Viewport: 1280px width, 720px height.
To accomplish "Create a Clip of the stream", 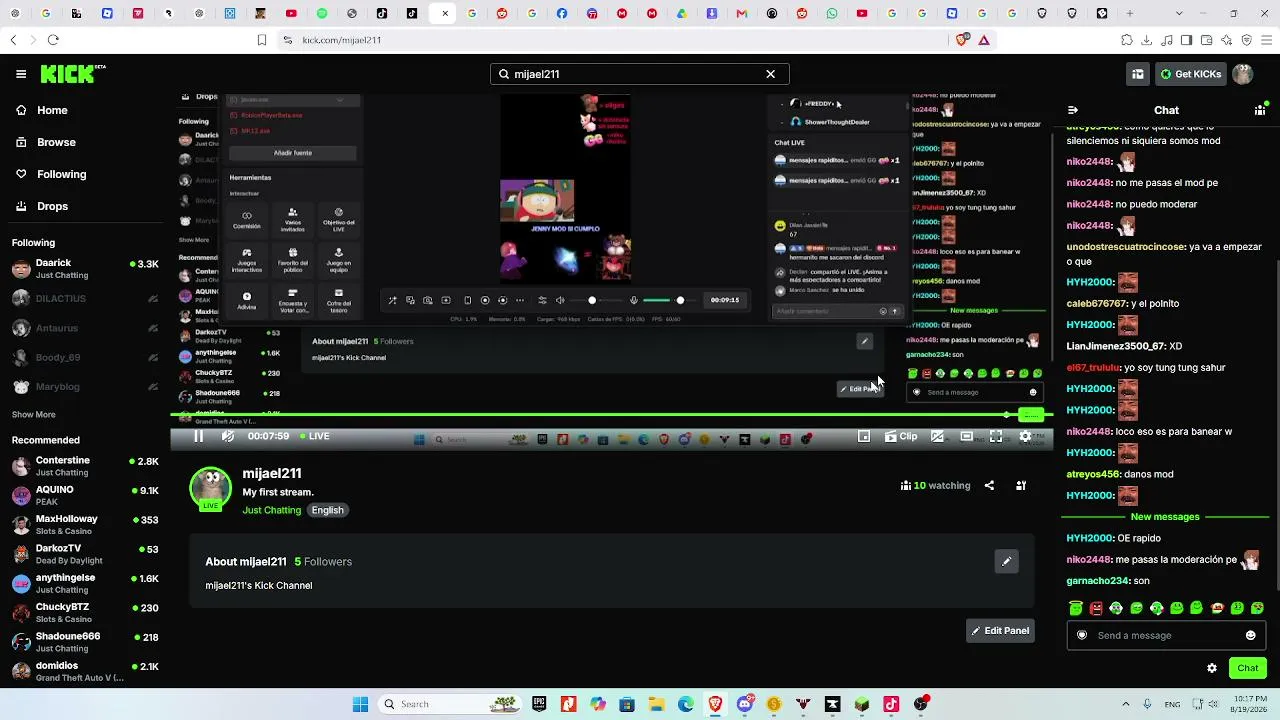I will (901, 436).
